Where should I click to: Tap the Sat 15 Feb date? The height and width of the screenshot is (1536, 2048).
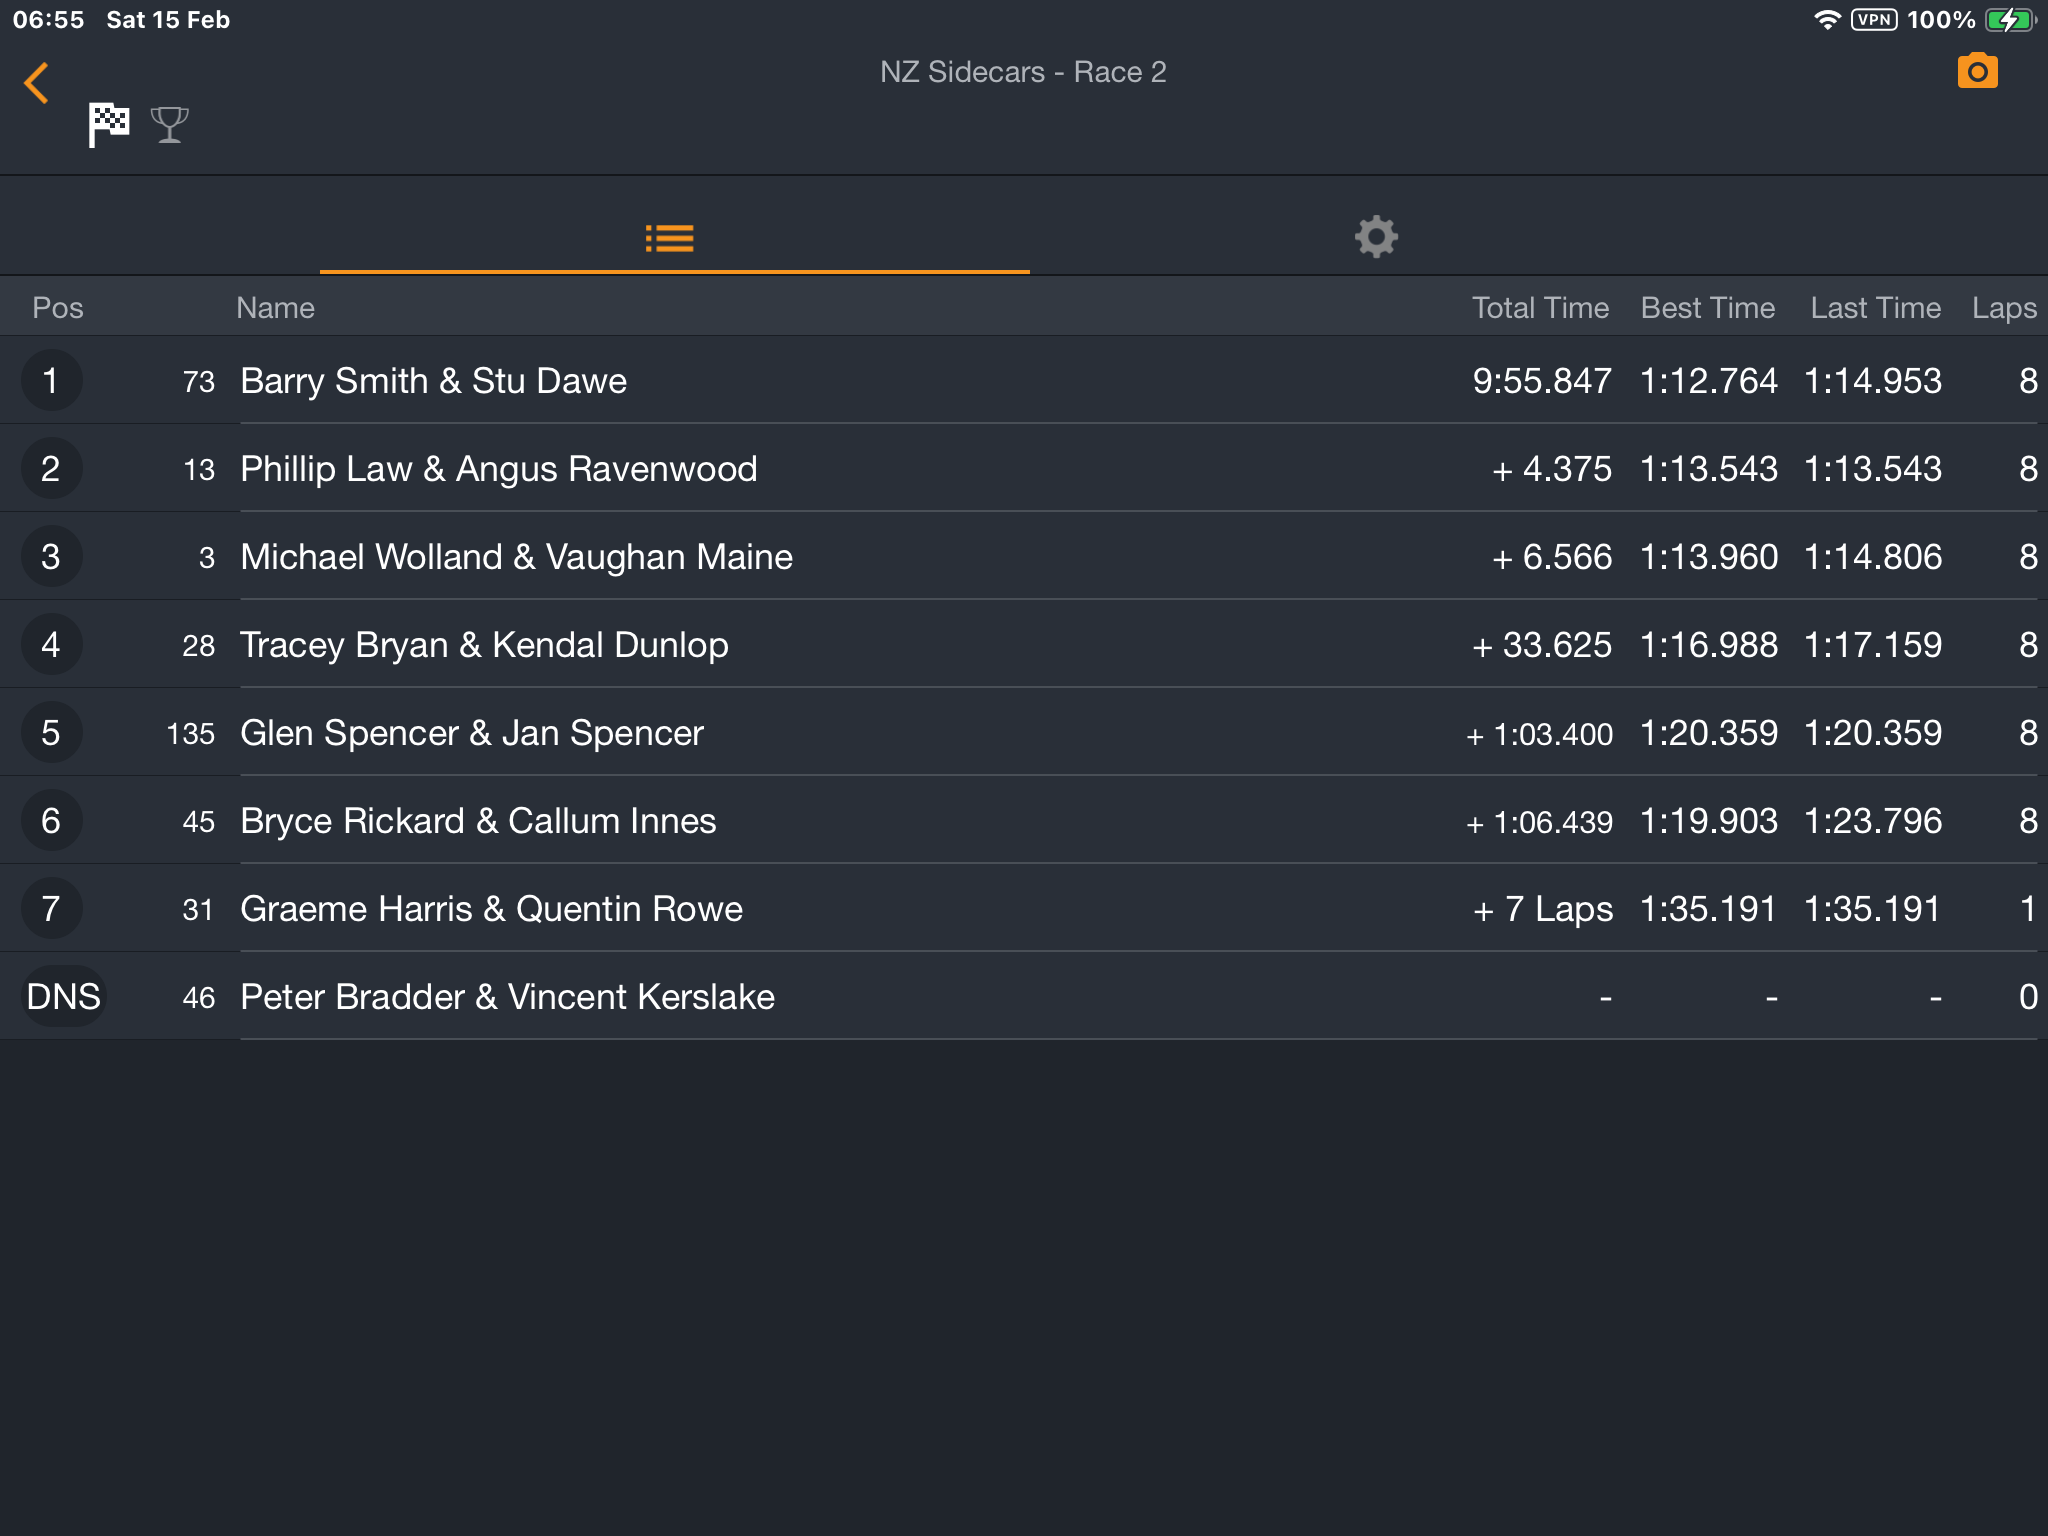click(168, 20)
